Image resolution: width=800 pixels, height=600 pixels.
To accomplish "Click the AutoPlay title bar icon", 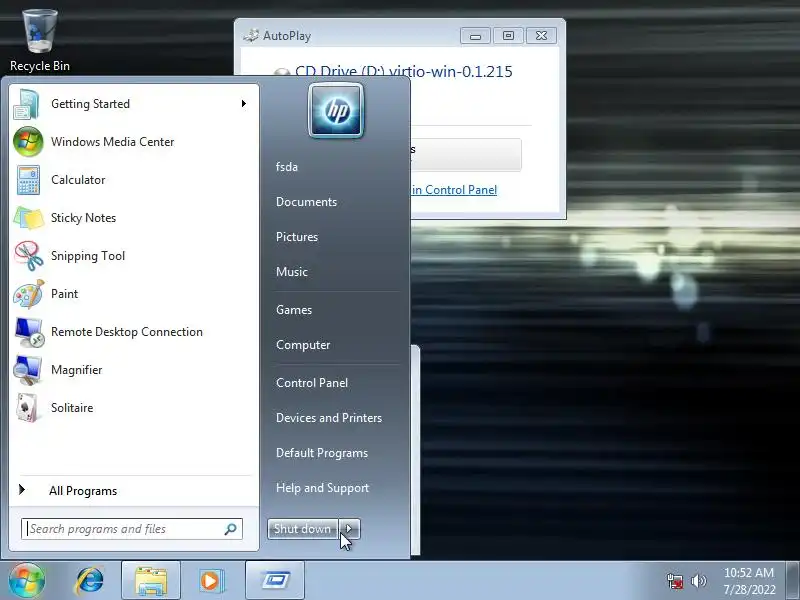I will click(251, 36).
